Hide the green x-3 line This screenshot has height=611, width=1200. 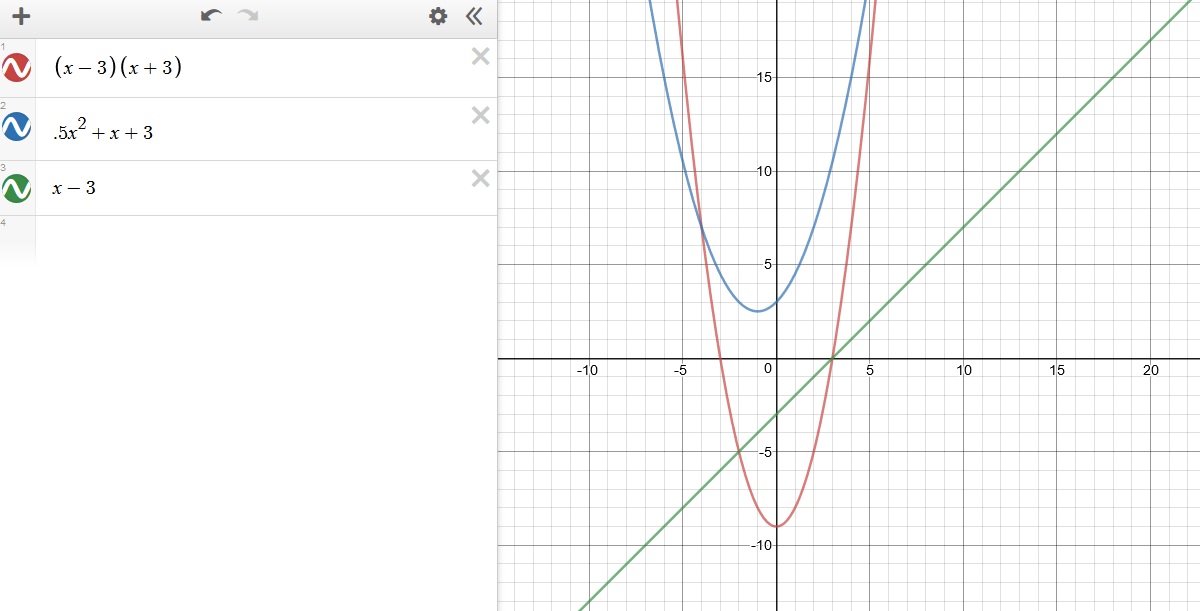[17, 188]
